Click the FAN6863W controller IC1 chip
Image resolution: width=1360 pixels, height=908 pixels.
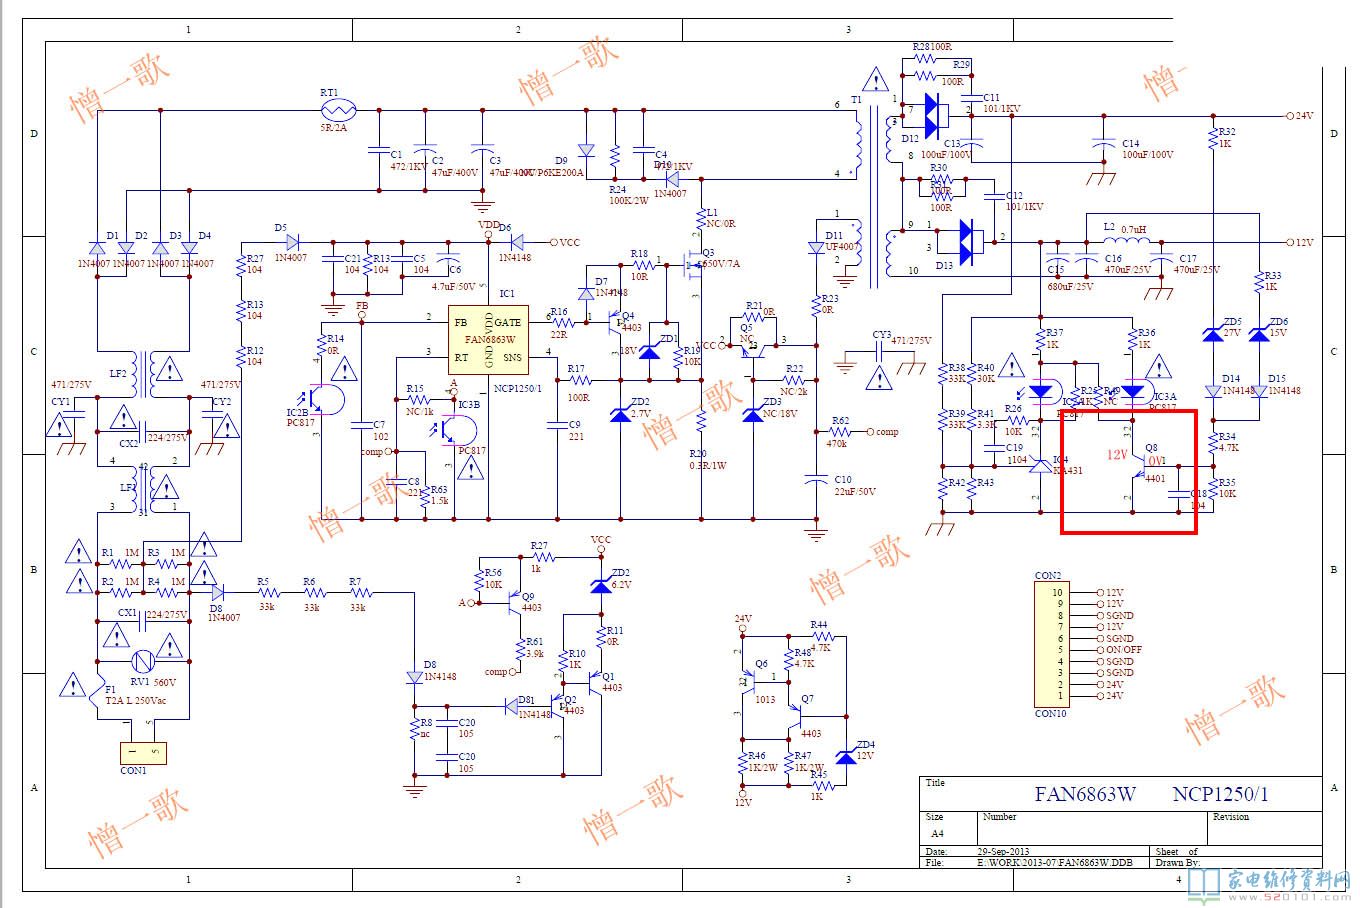click(486, 339)
